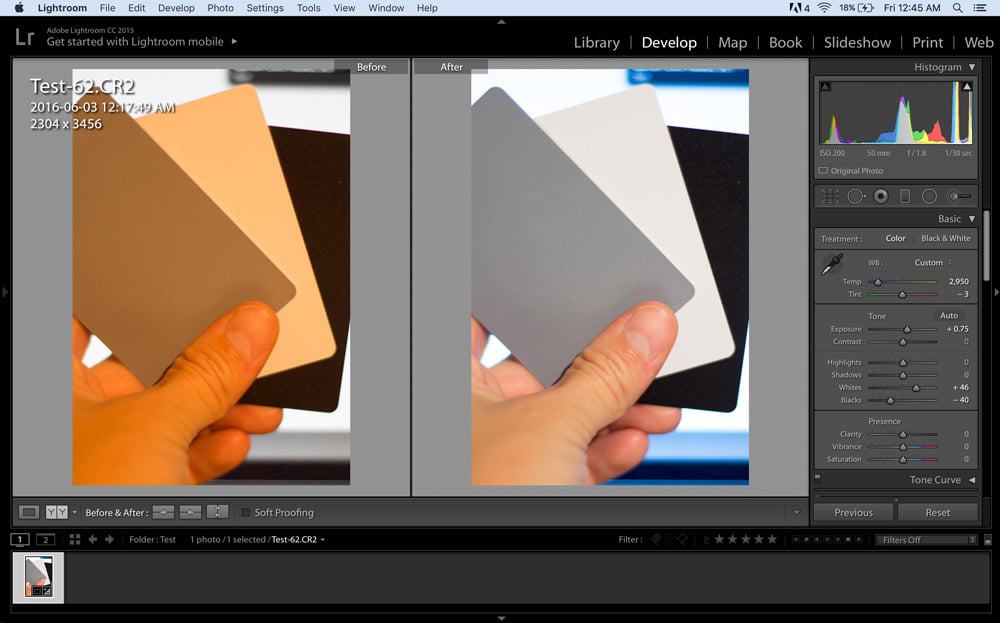Open the Photo menu
The width and height of the screenshot is (1000, 623).
pos(220,8)
